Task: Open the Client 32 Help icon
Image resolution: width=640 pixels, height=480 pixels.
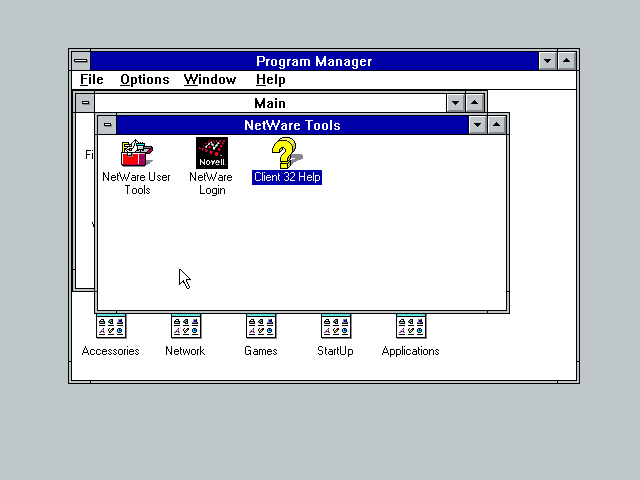Action: click(x=287, y=153)
